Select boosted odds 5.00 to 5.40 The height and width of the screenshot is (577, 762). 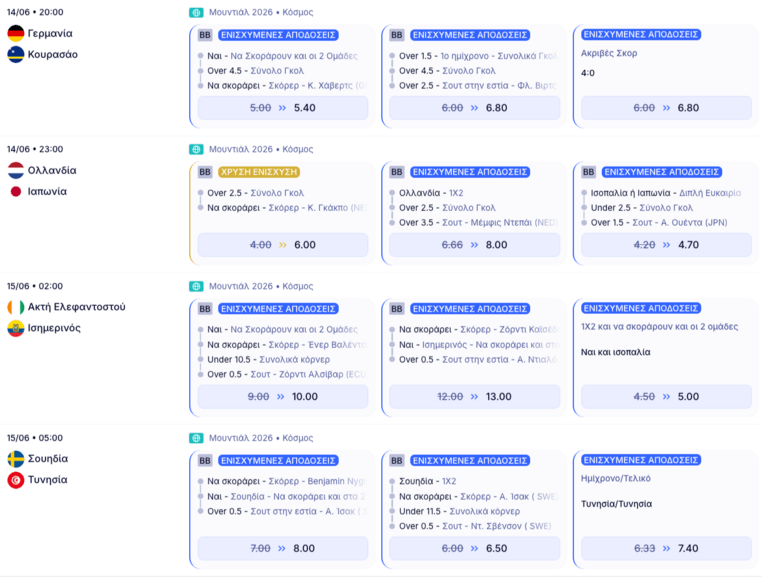pos(283,108)
